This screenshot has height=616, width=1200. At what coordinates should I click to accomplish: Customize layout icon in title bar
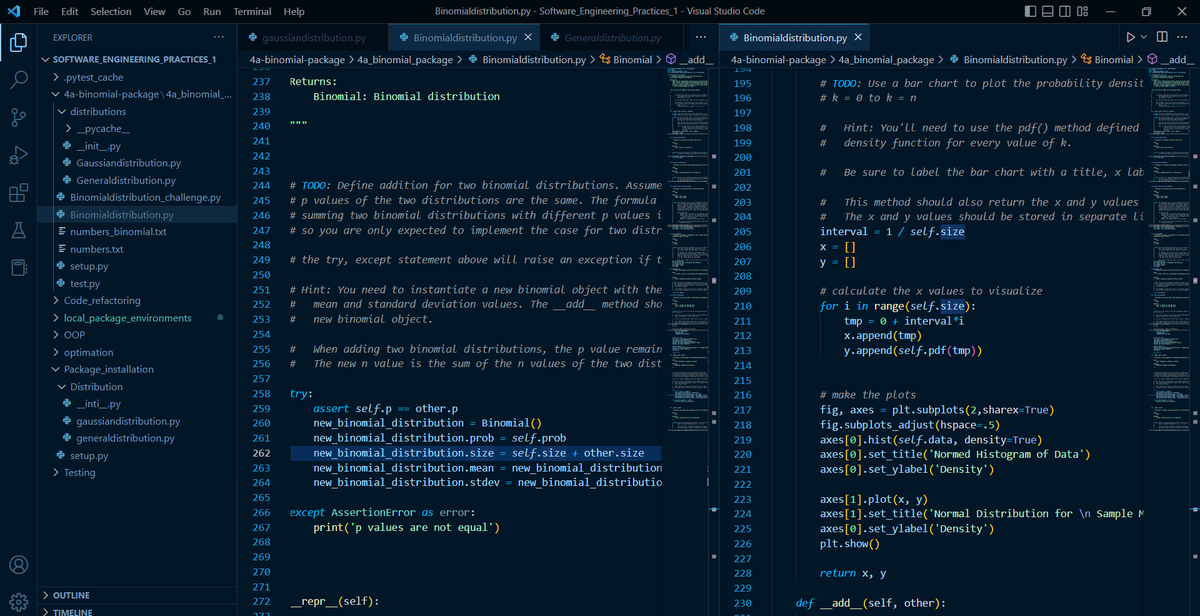pyautogui.click(x=1083, y=11)
